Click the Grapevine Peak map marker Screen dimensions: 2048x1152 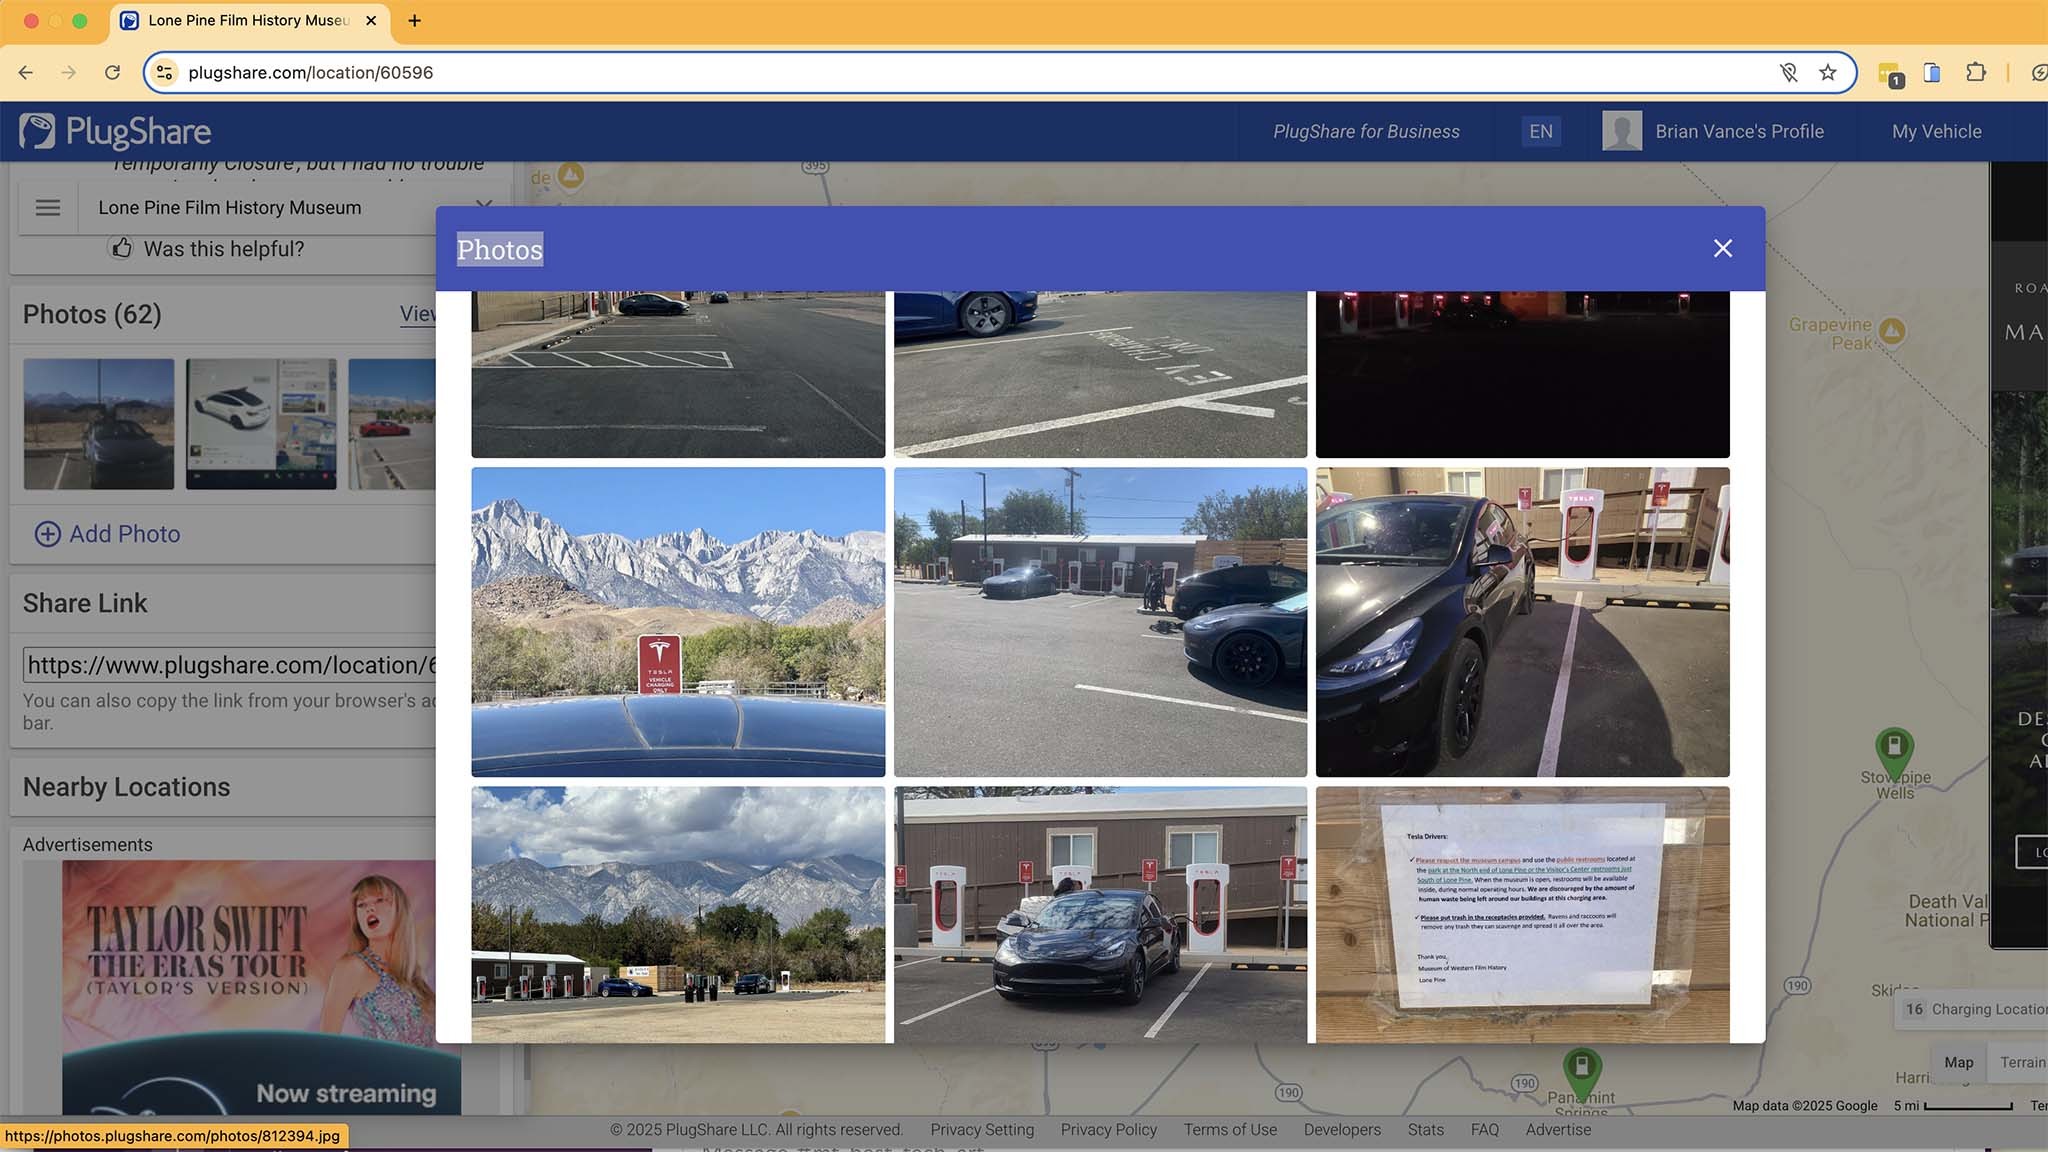(1891, 330)
